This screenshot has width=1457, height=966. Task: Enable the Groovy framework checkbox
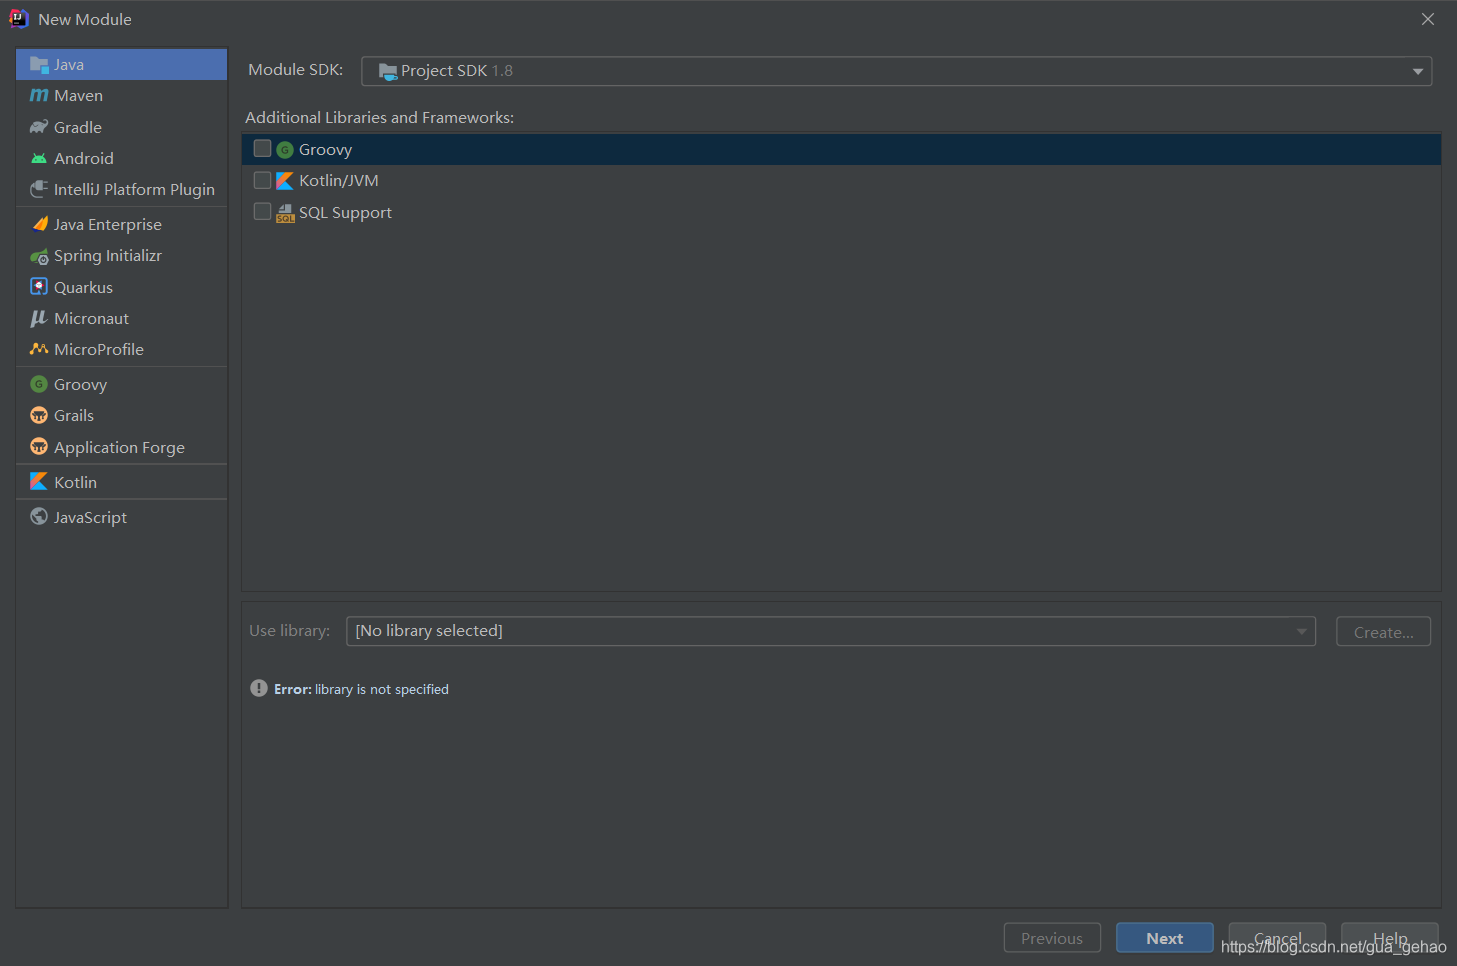[263, 148]
